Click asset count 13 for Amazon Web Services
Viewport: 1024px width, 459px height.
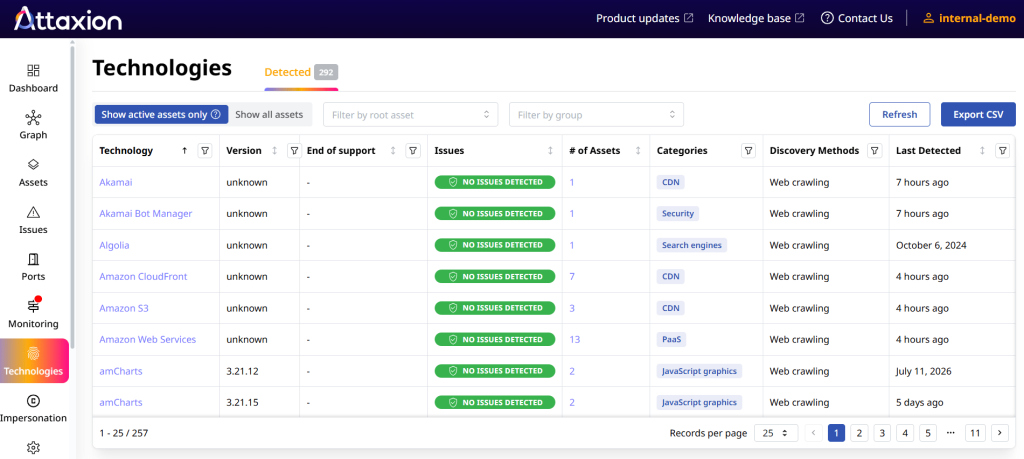(x=575, y=340)
